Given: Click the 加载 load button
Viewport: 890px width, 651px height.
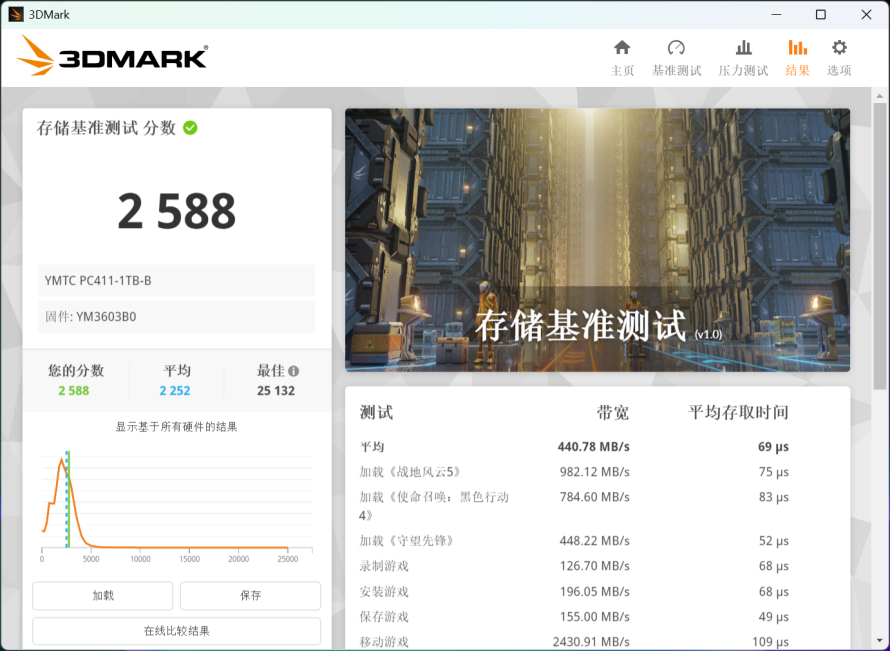Looking at the screenshot, I should click(103, 595).
